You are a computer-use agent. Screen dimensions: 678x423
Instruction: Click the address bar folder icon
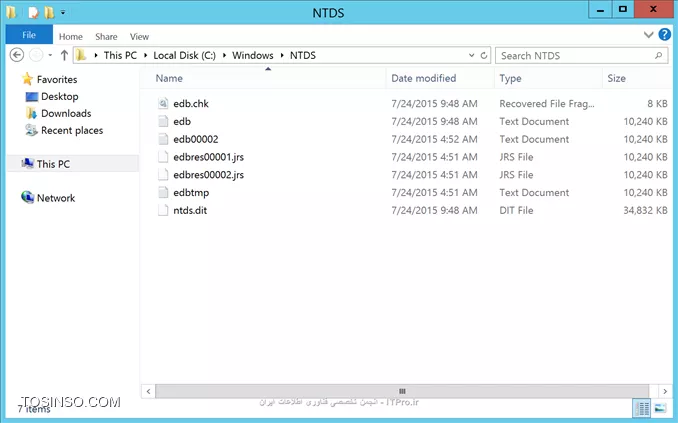tap(81, 55)
